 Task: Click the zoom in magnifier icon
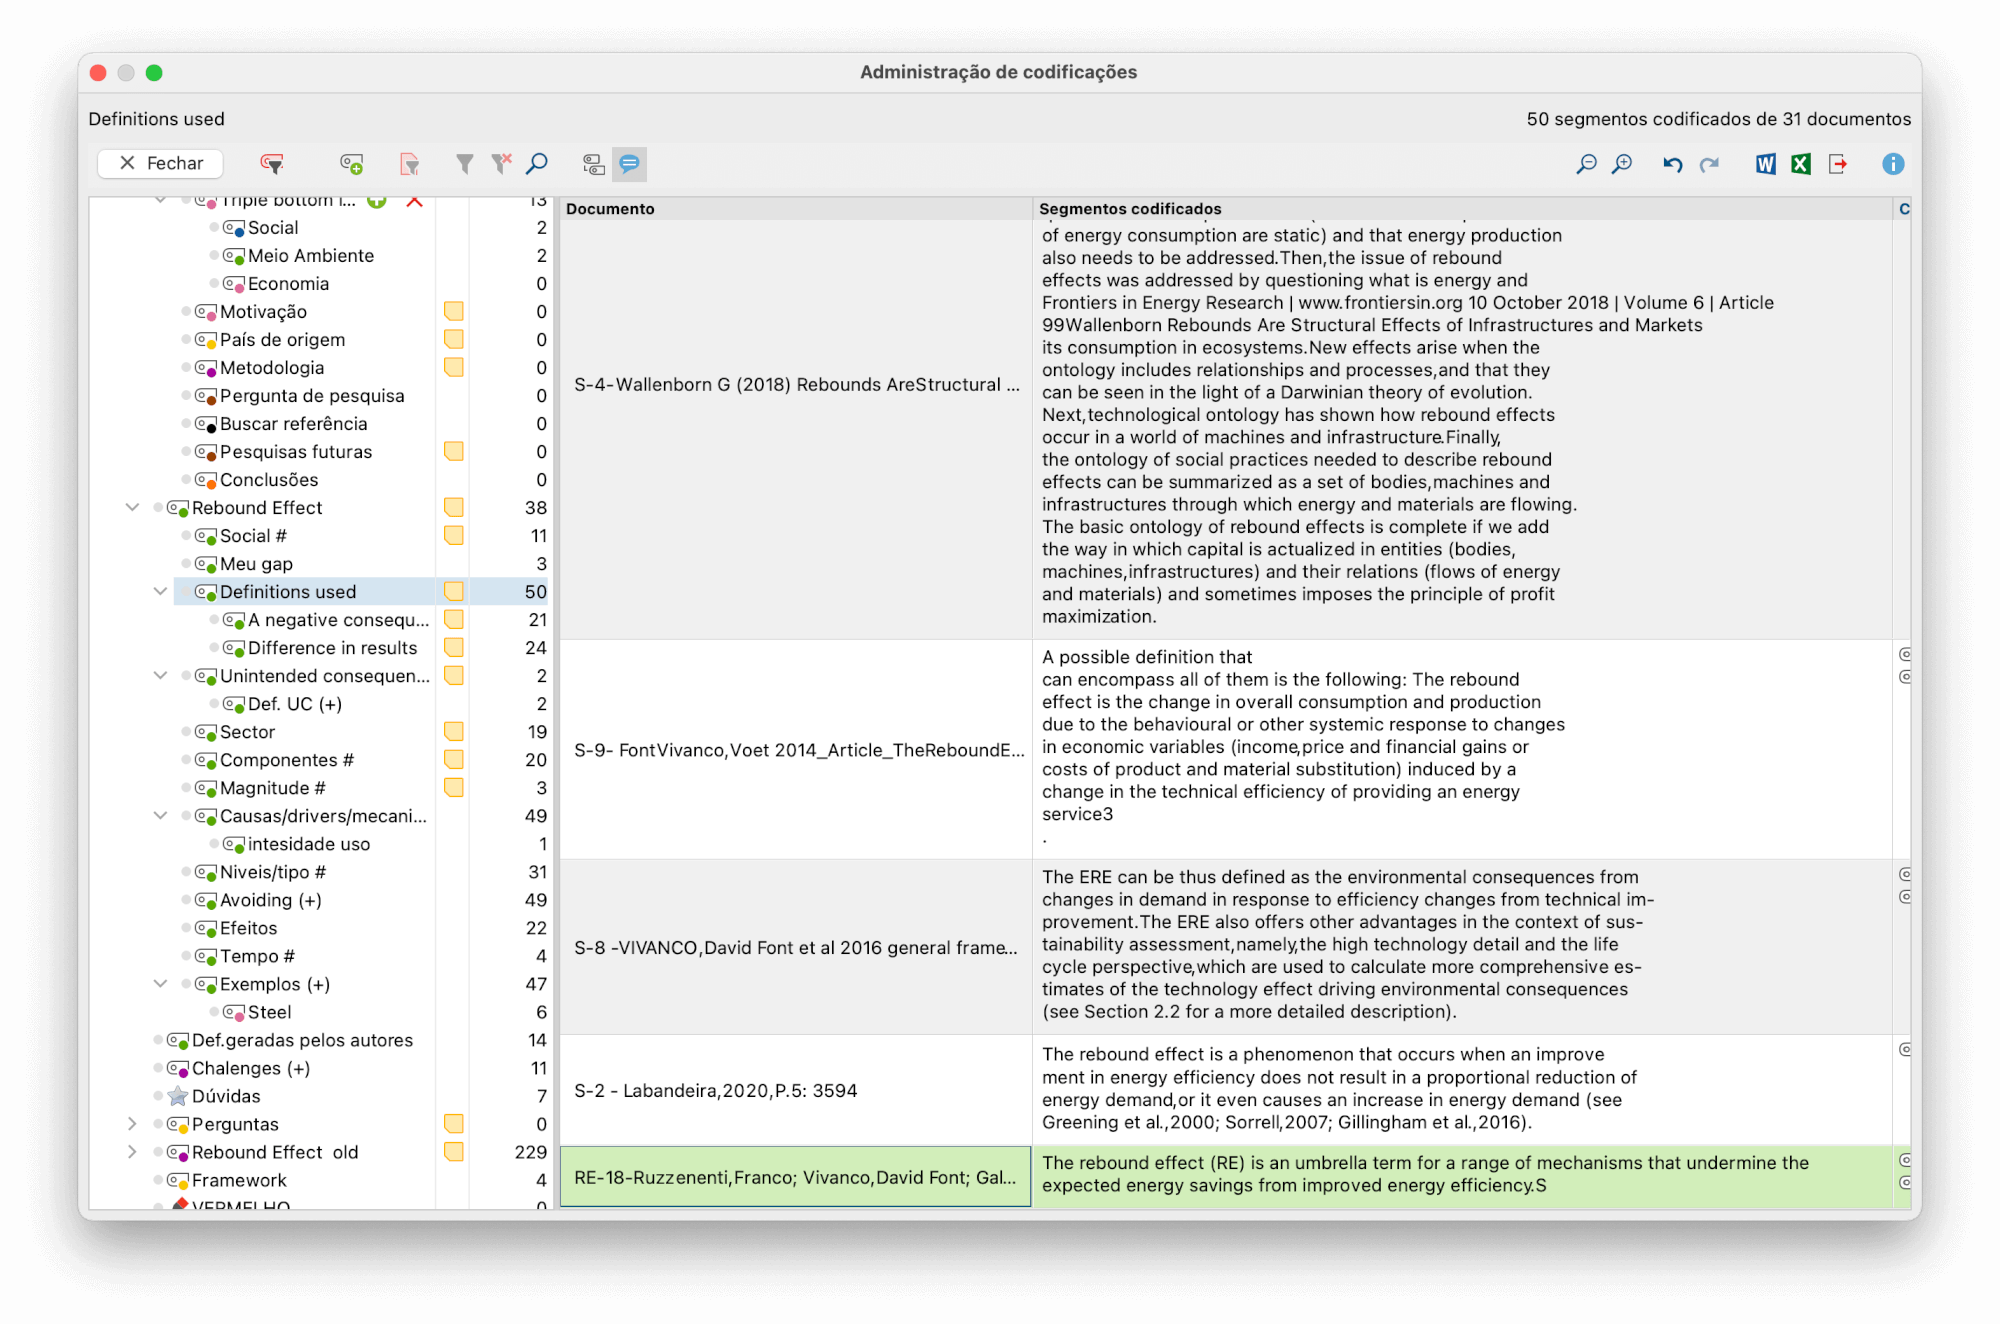click(x=1622, y=163)
